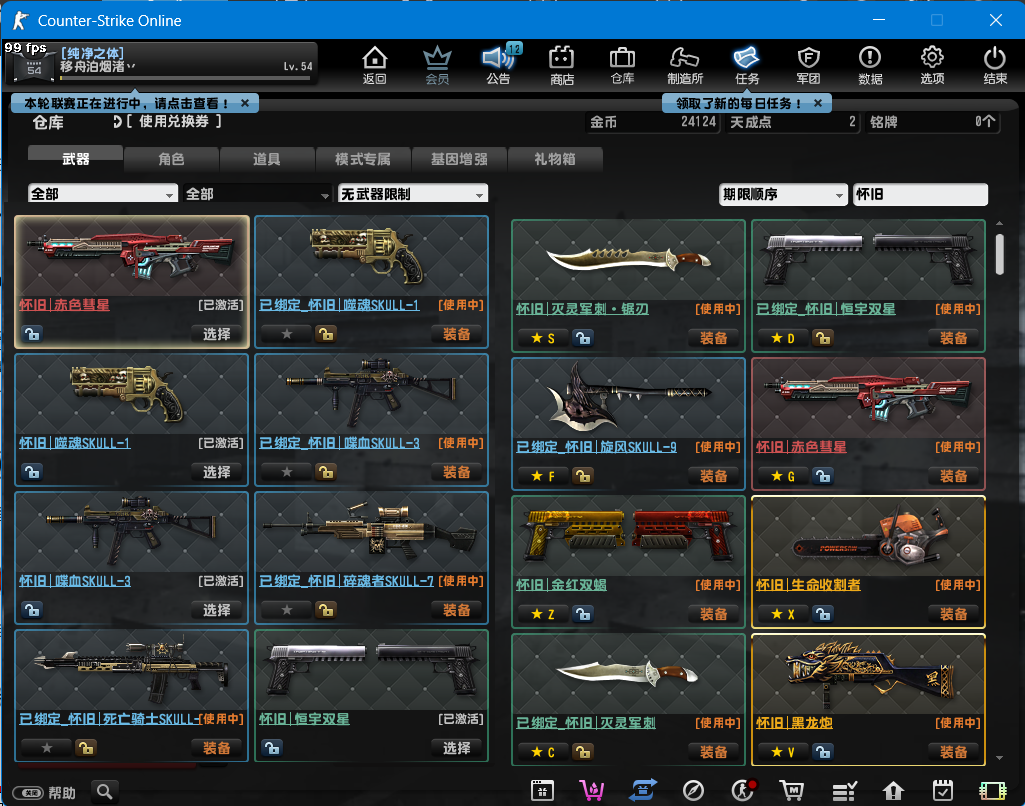
Task: Toggle lock on left 怀旧|赤色彗星 card
Action: (32, 334)
